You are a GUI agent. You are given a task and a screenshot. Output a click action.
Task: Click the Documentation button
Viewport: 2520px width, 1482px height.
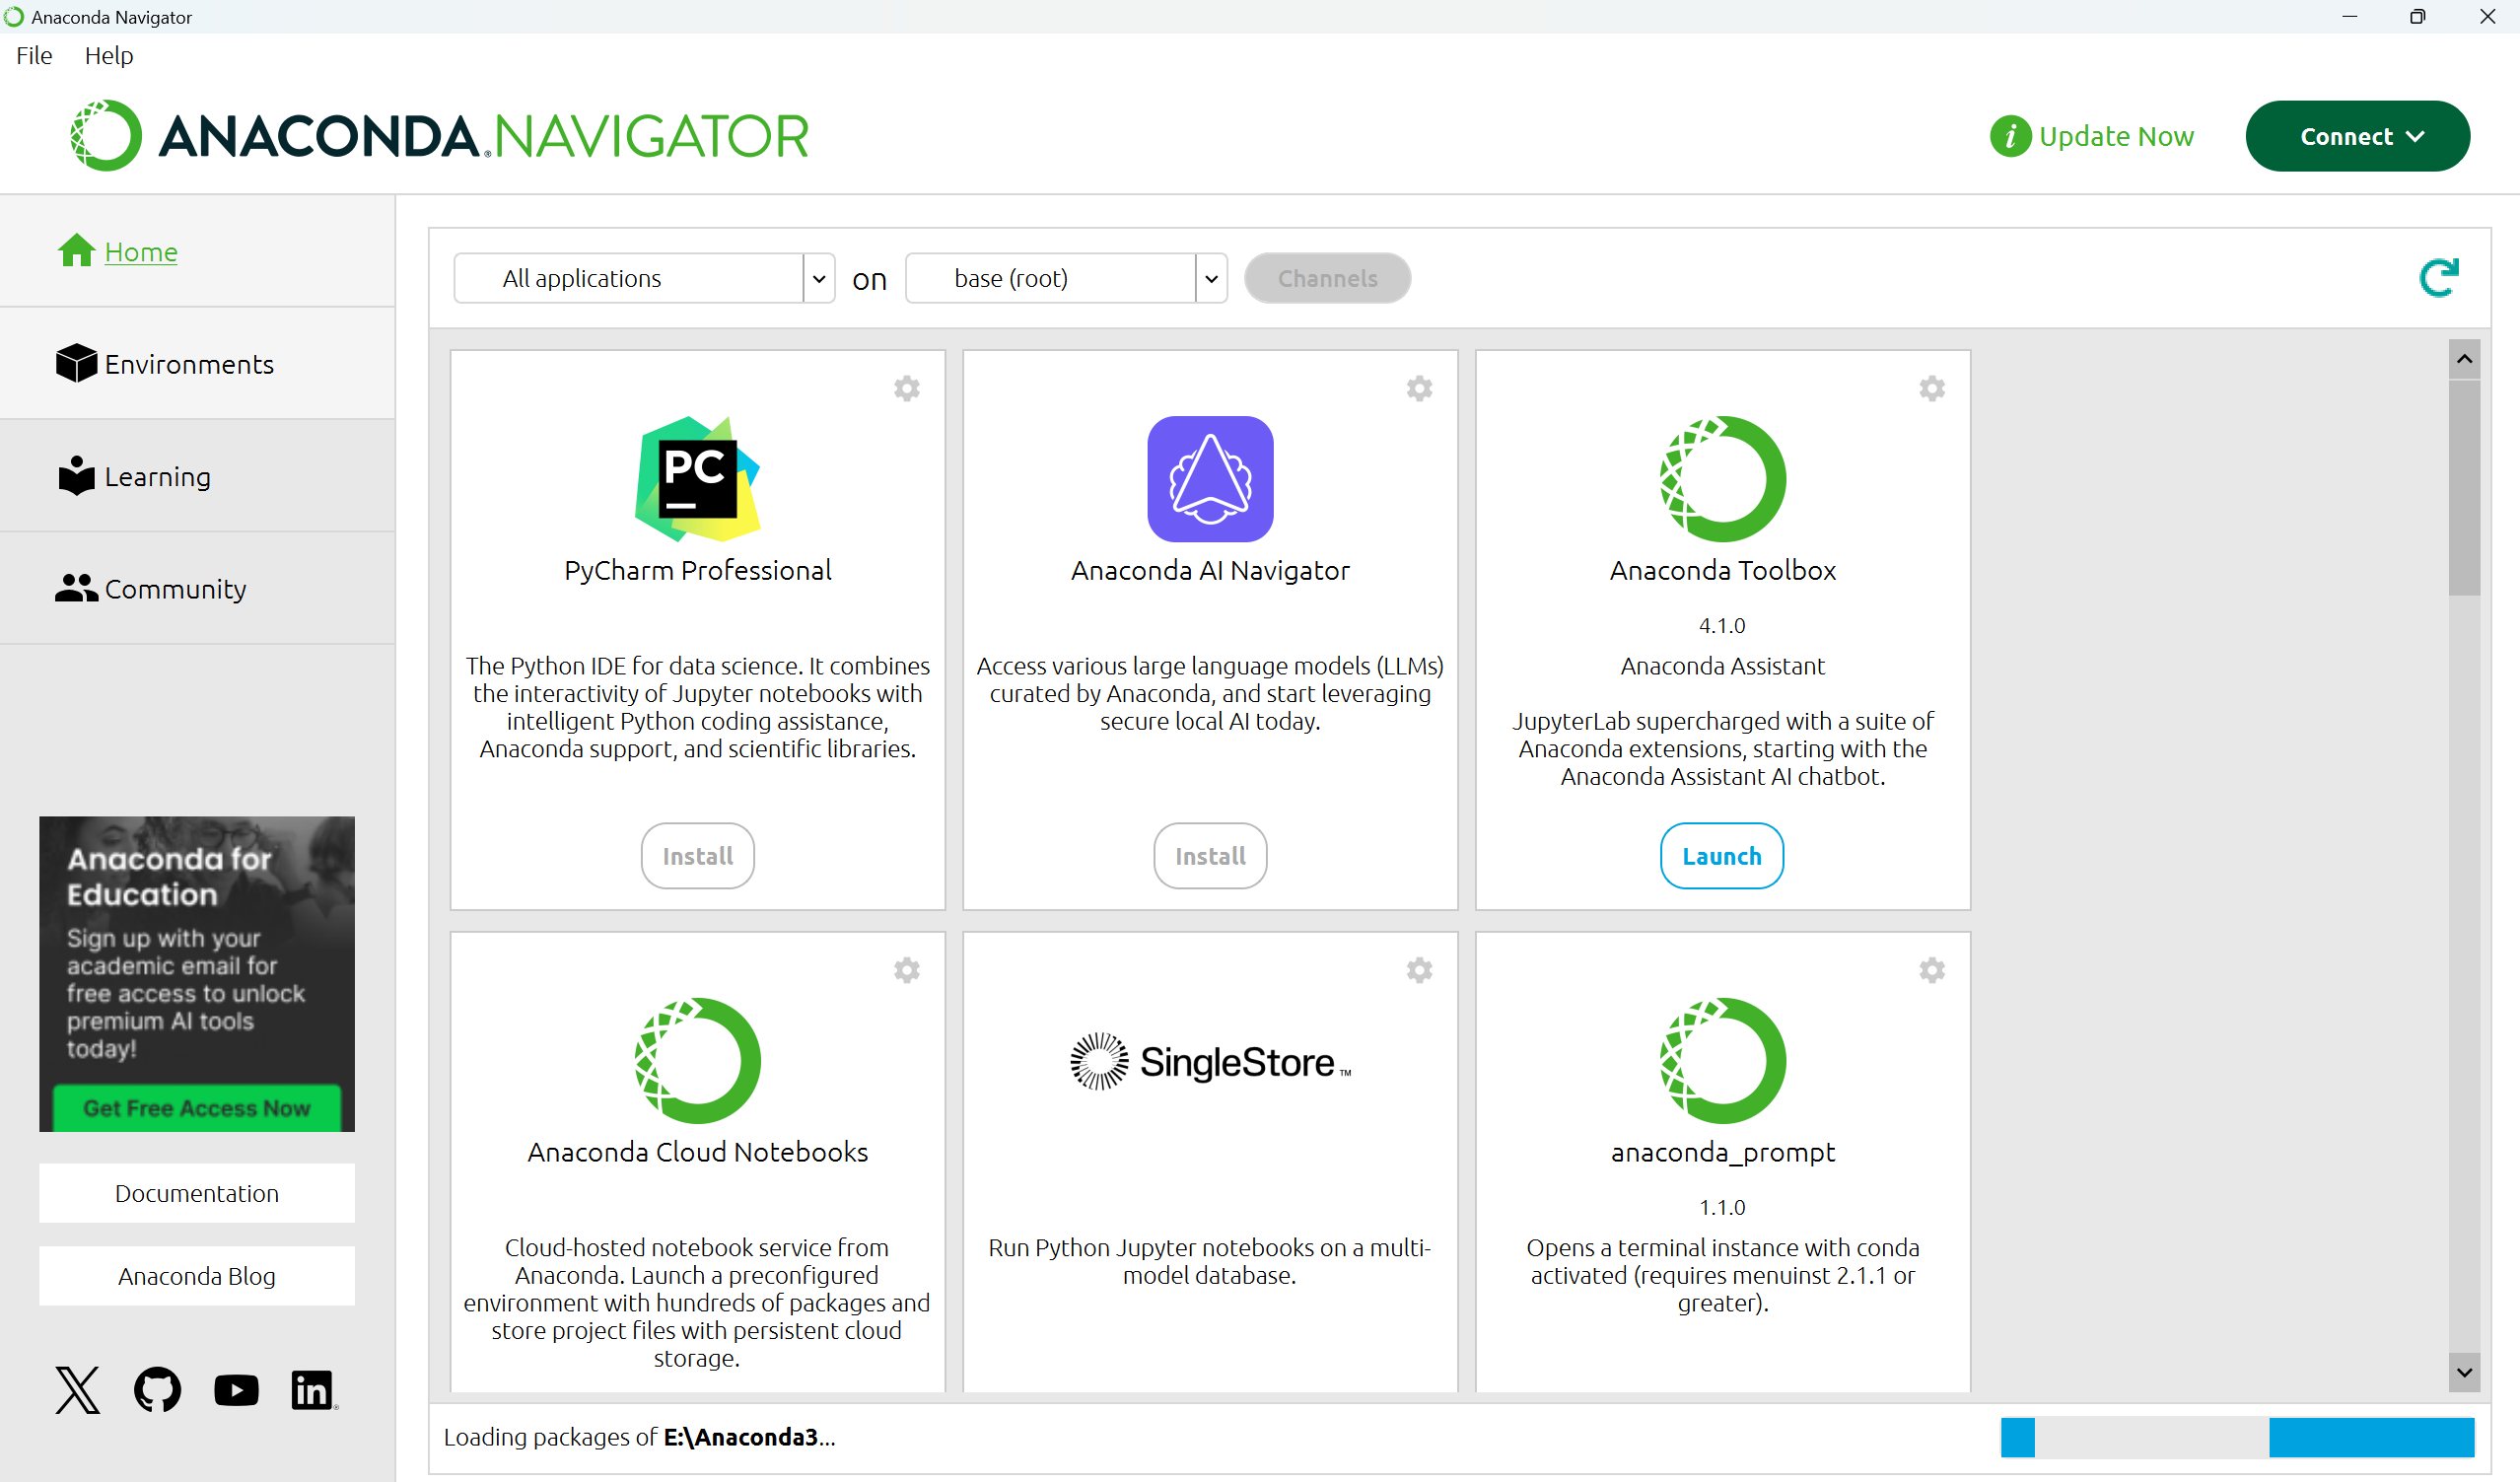pos(196,1193)
